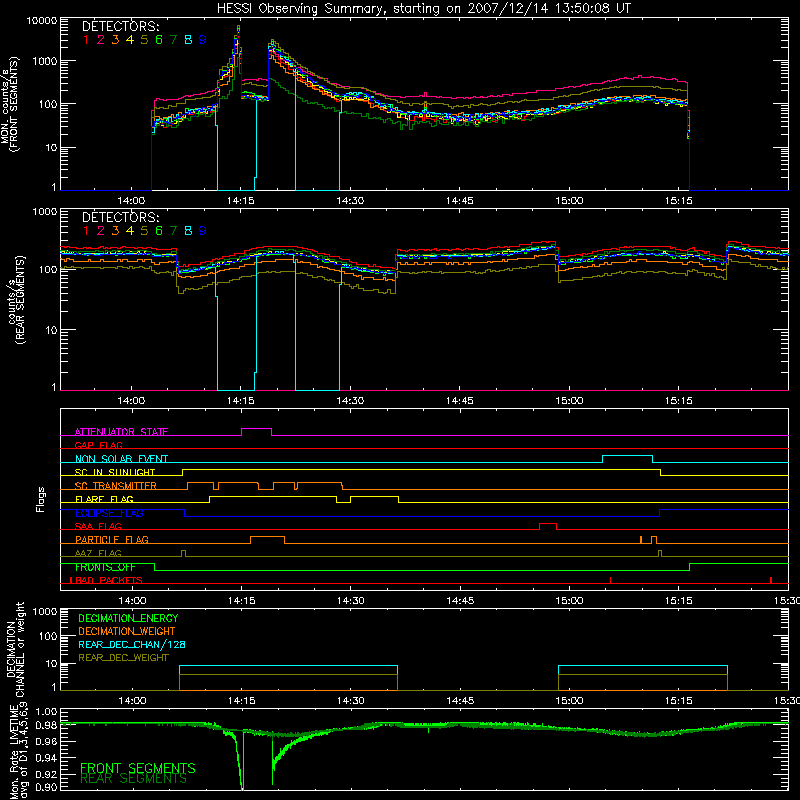Click the raised SAA_FLAG pulse on its line

coord(548,523)
